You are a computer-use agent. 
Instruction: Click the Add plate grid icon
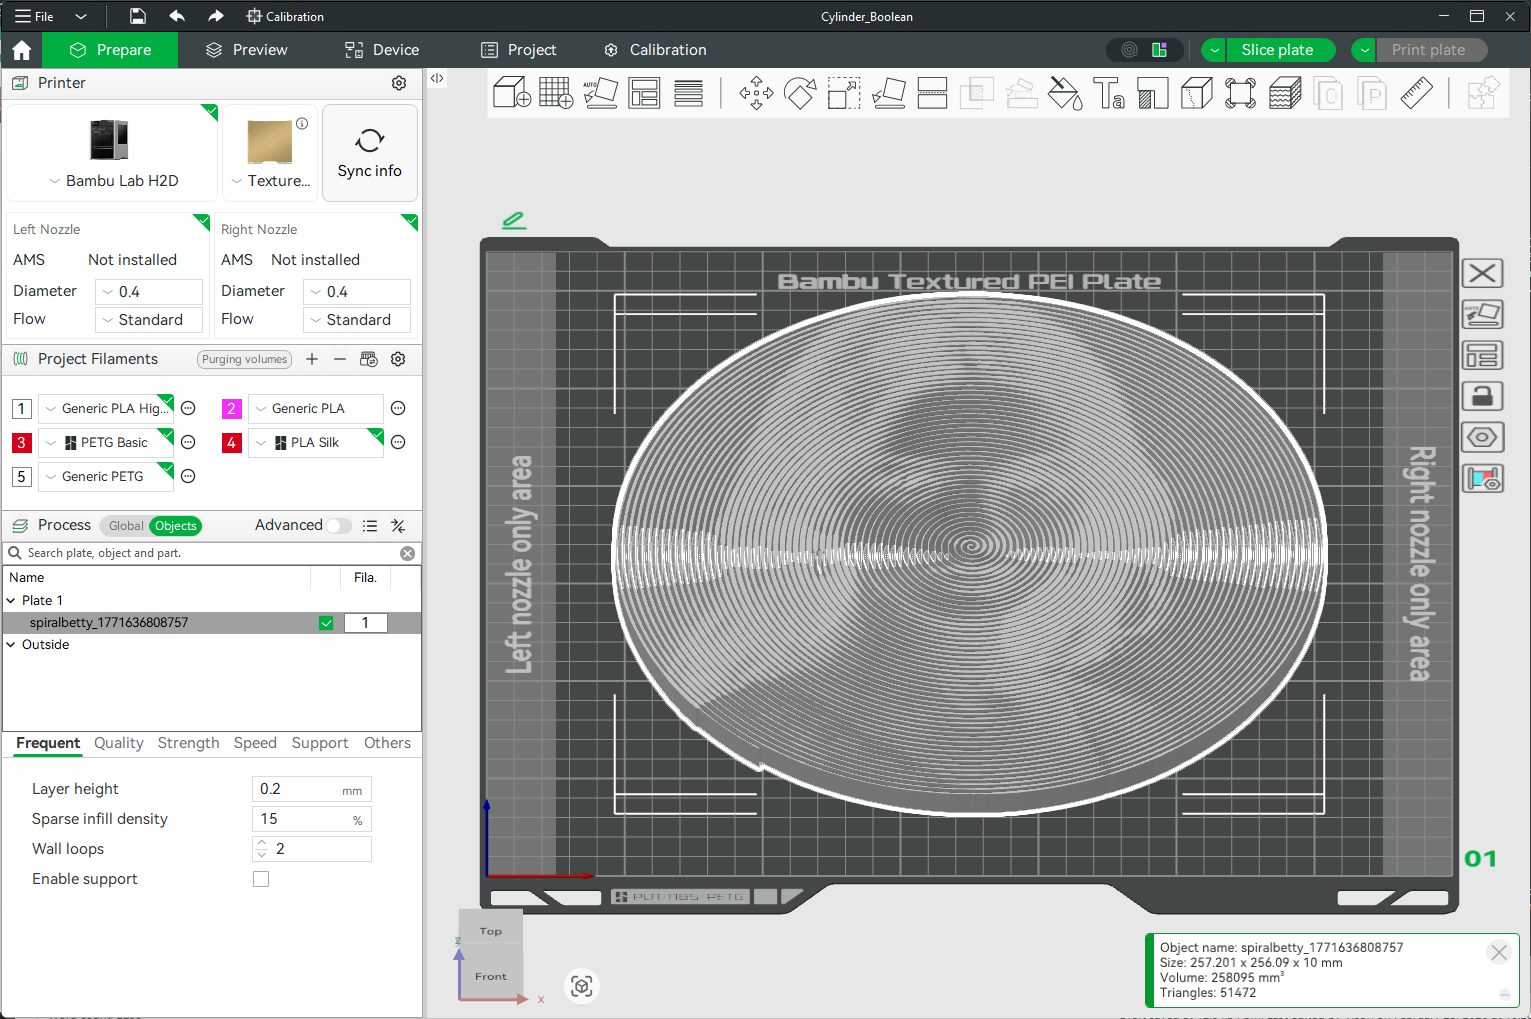pyautogui.click(x=555, y=93)
